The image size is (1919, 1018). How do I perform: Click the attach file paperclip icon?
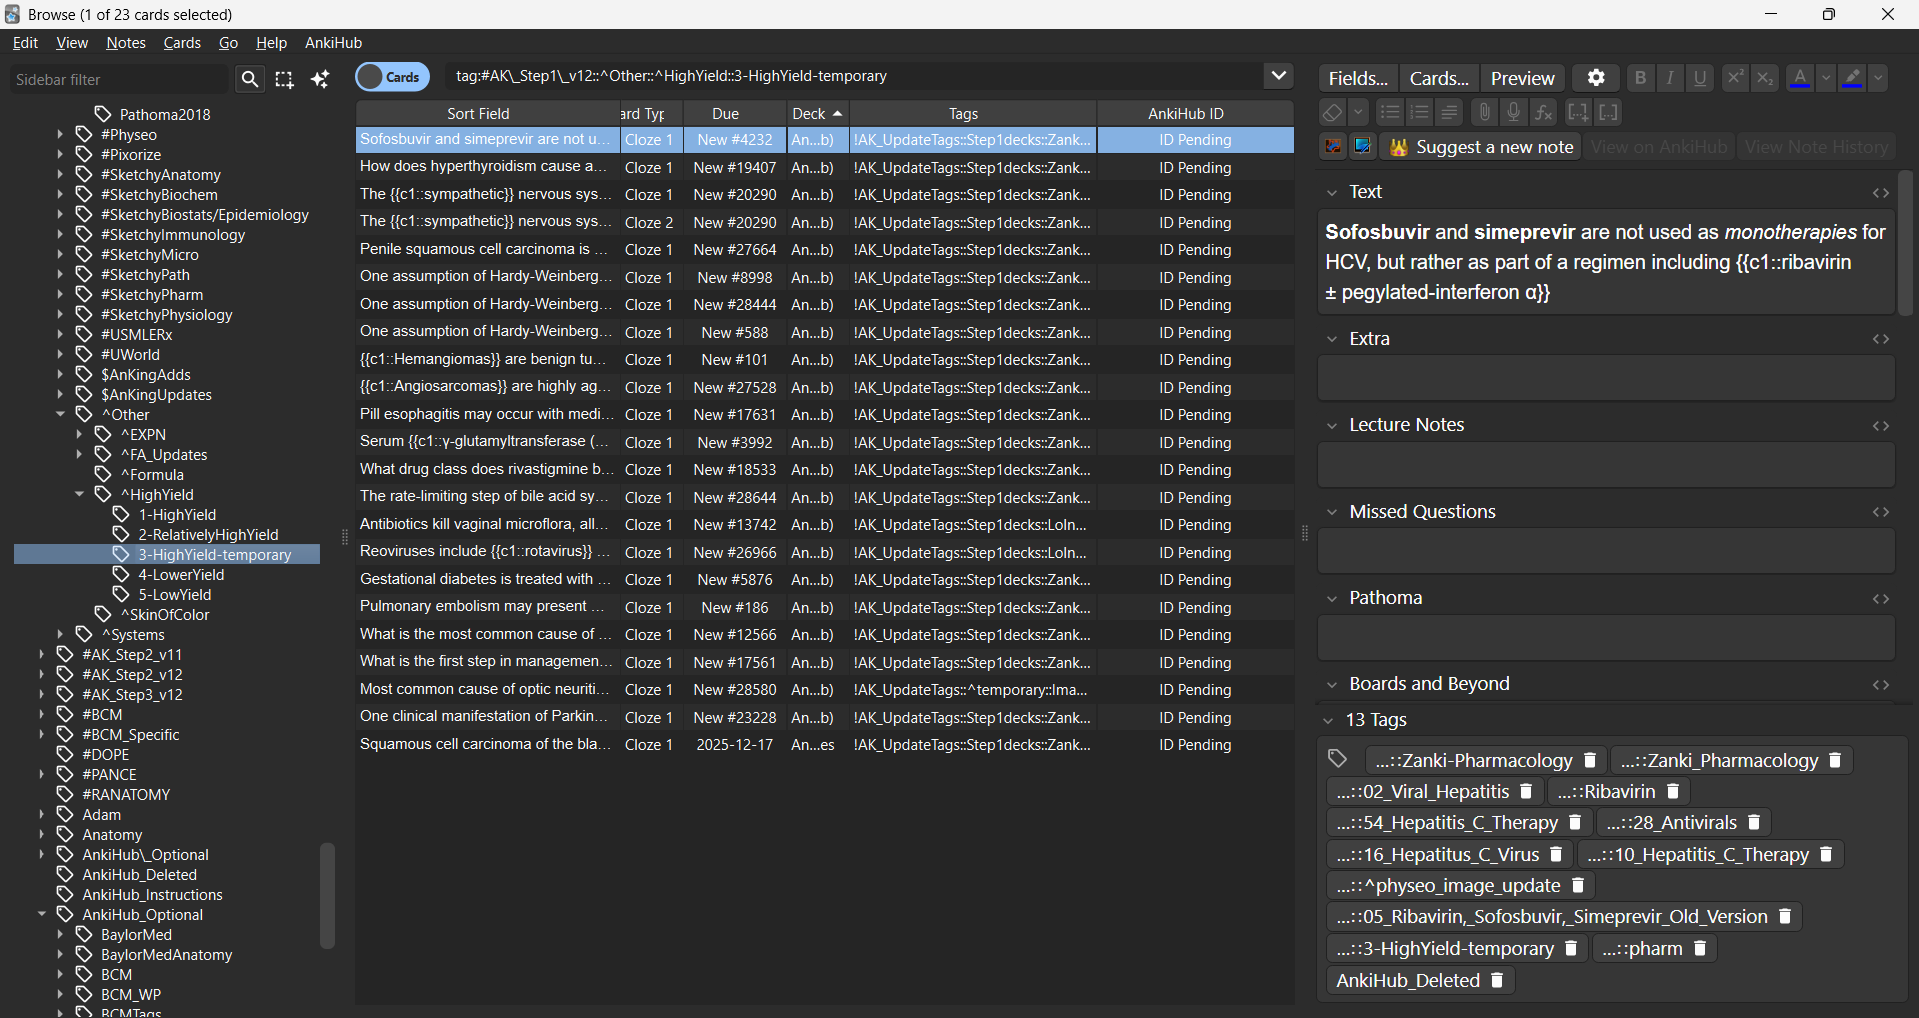point(1484,112)
